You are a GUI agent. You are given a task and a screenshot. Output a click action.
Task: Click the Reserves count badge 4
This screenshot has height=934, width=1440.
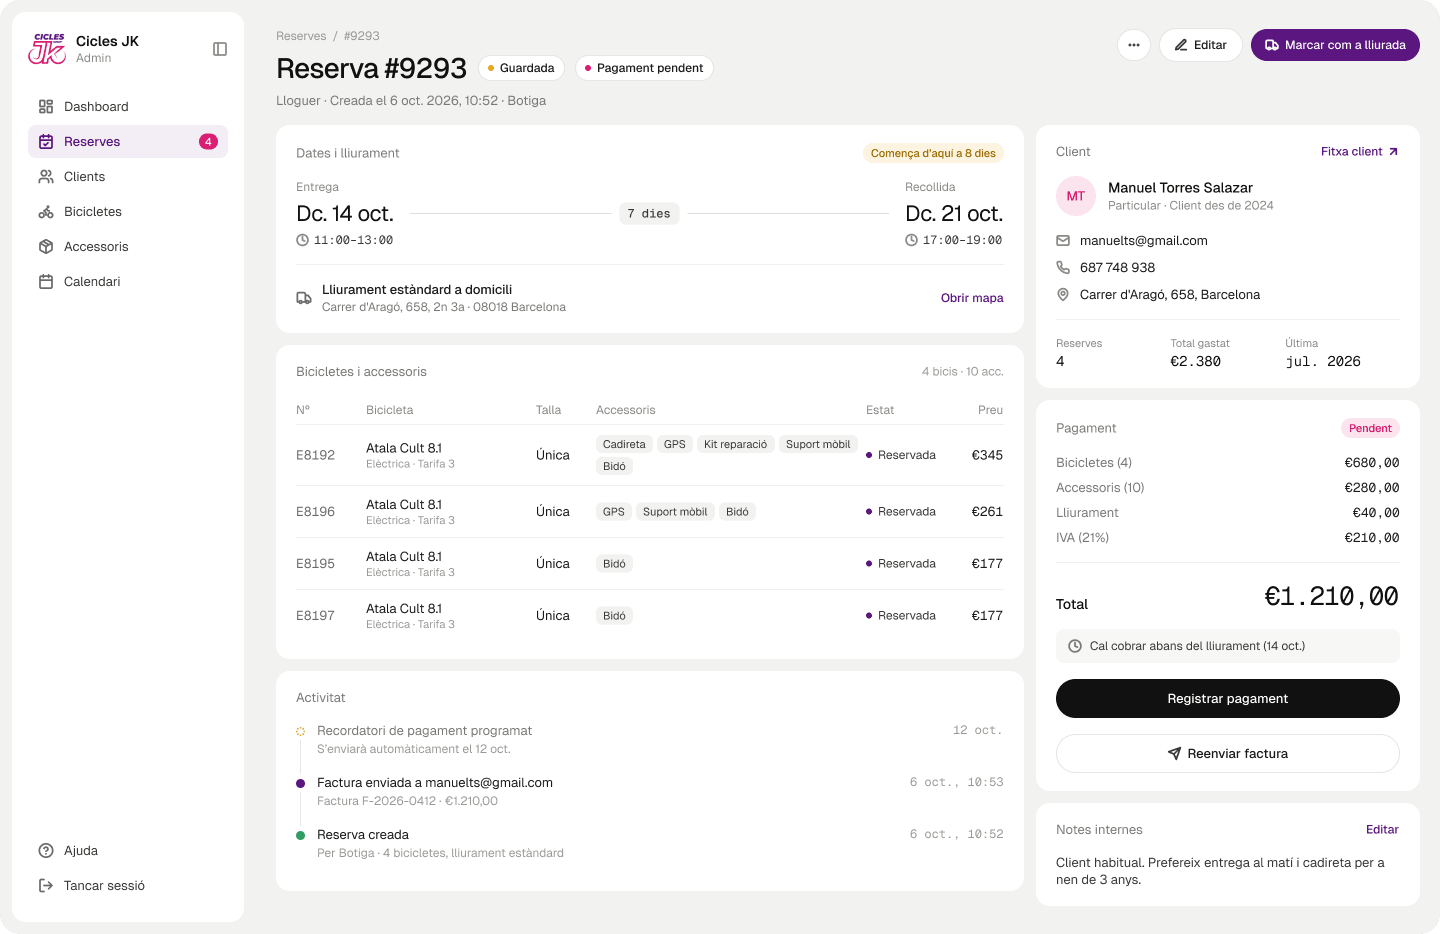click(x=208, y=142)
